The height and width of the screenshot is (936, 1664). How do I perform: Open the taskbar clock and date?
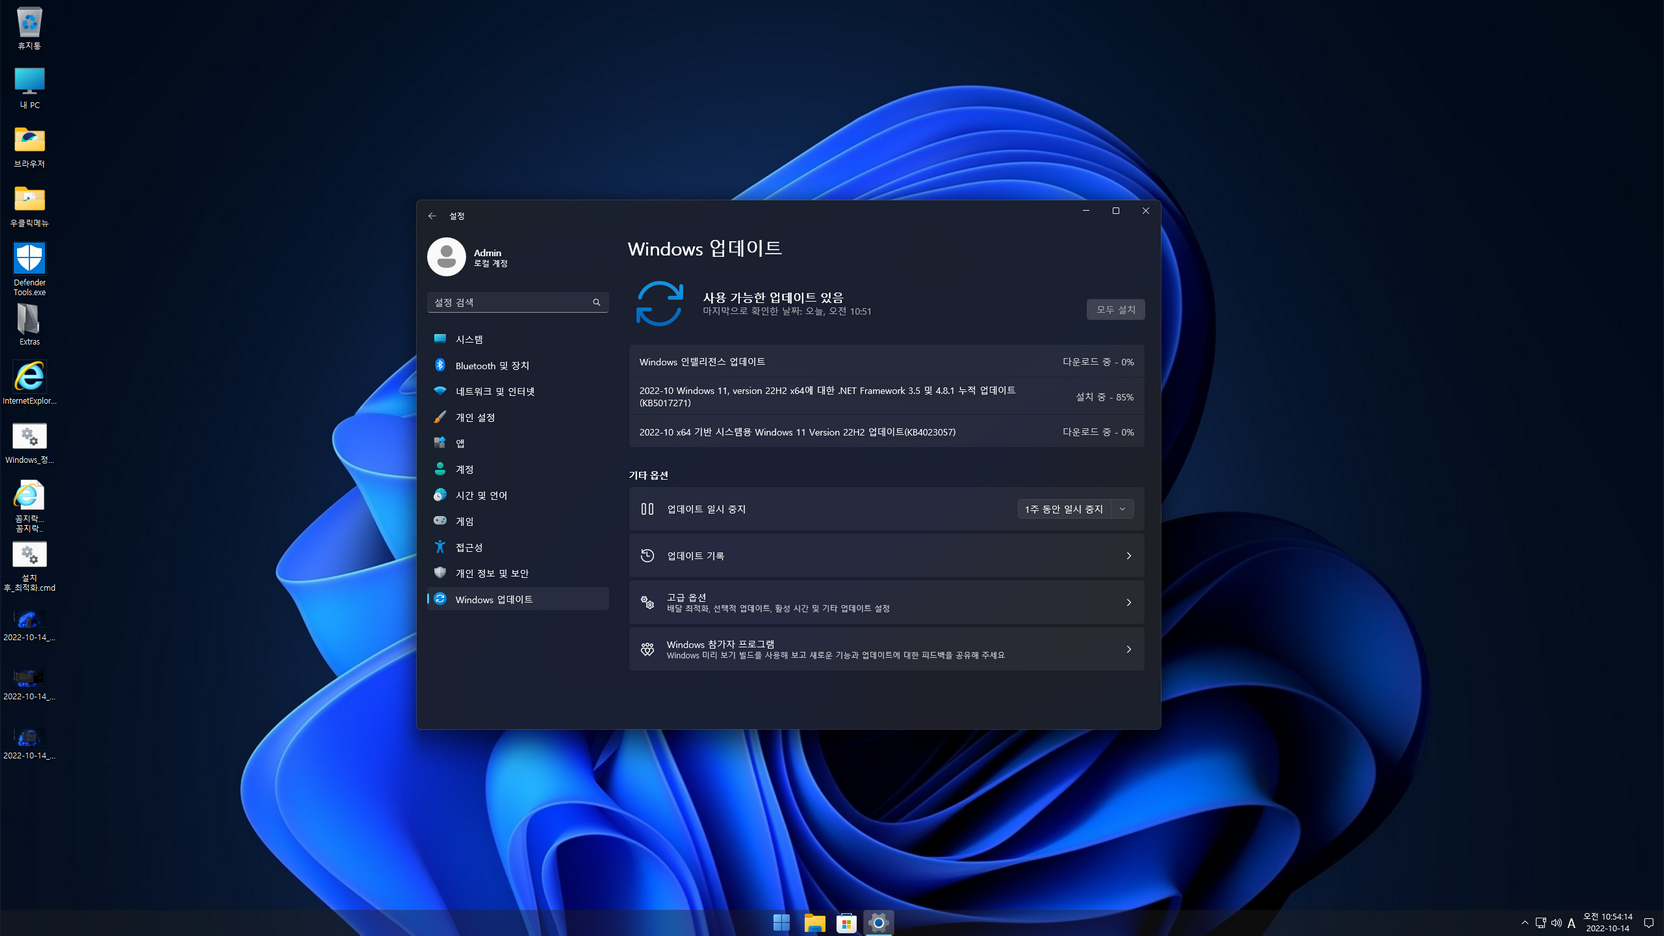pyautogui.click(x=1607, y=922)
